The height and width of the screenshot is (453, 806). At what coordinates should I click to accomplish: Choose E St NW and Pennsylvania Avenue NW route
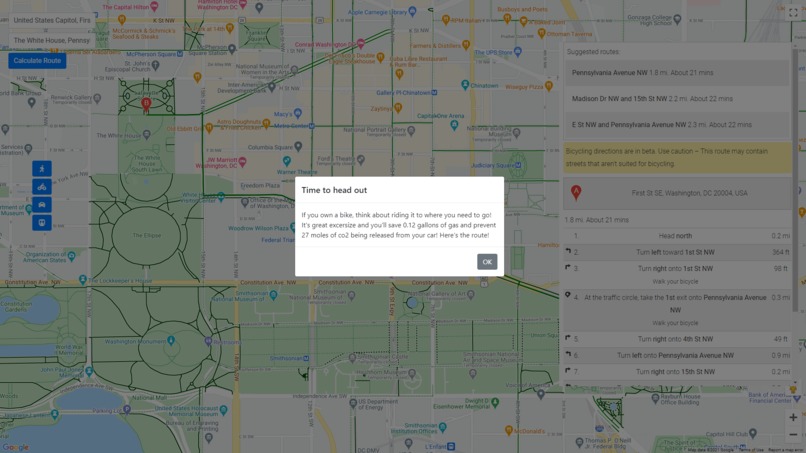click(677, 125)
